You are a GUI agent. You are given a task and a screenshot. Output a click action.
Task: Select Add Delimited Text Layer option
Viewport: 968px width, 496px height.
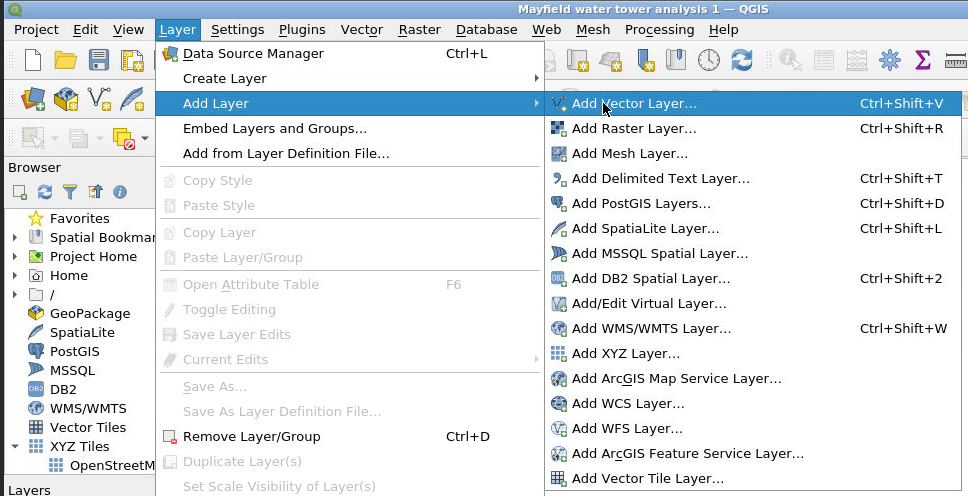click(x=660, y=179)
